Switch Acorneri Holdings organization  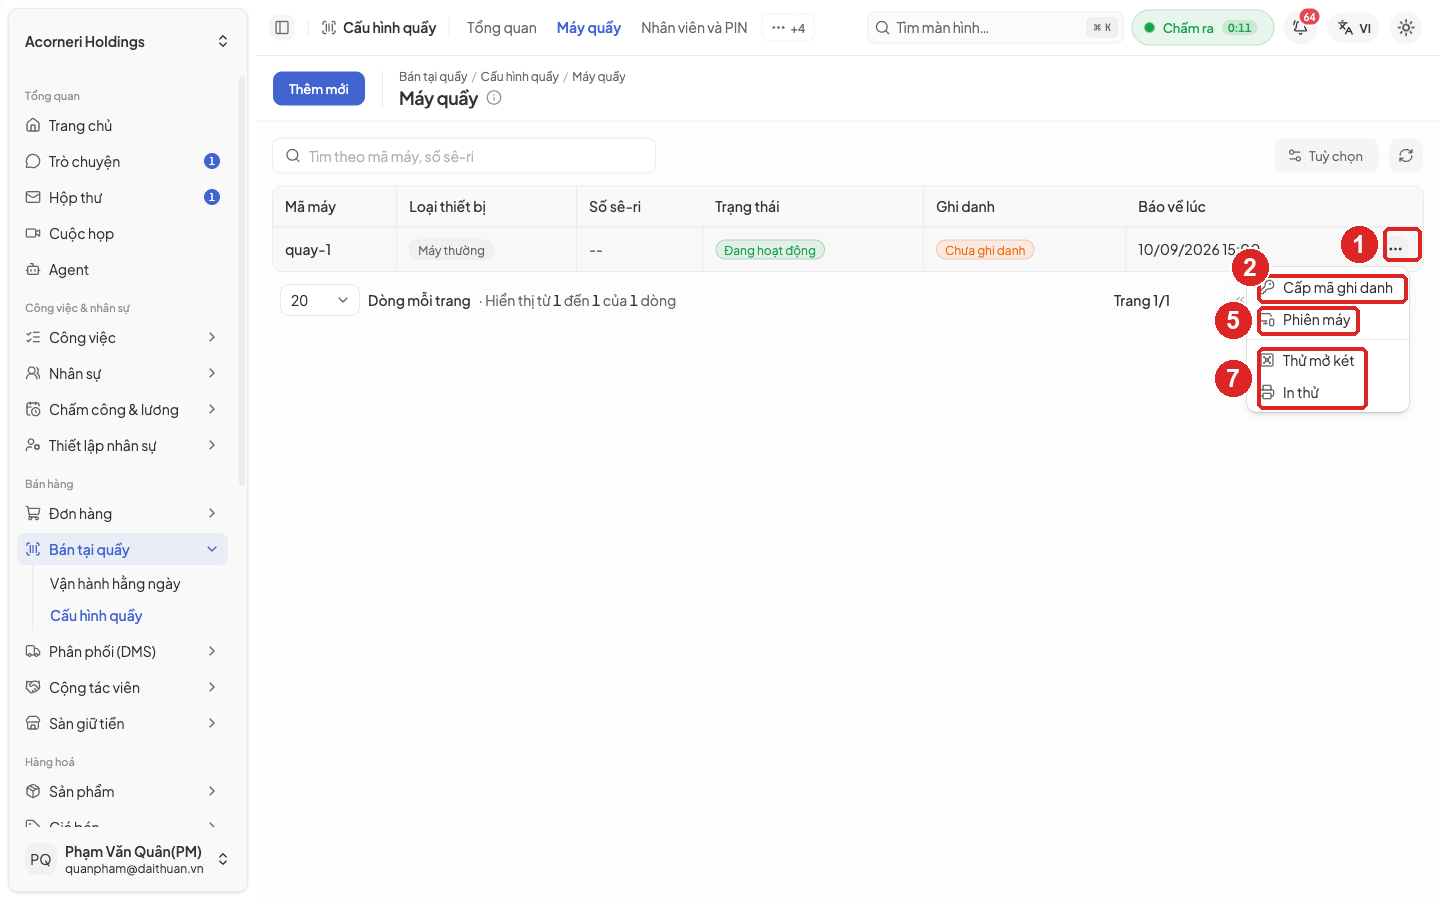click(x=127, y=42)
